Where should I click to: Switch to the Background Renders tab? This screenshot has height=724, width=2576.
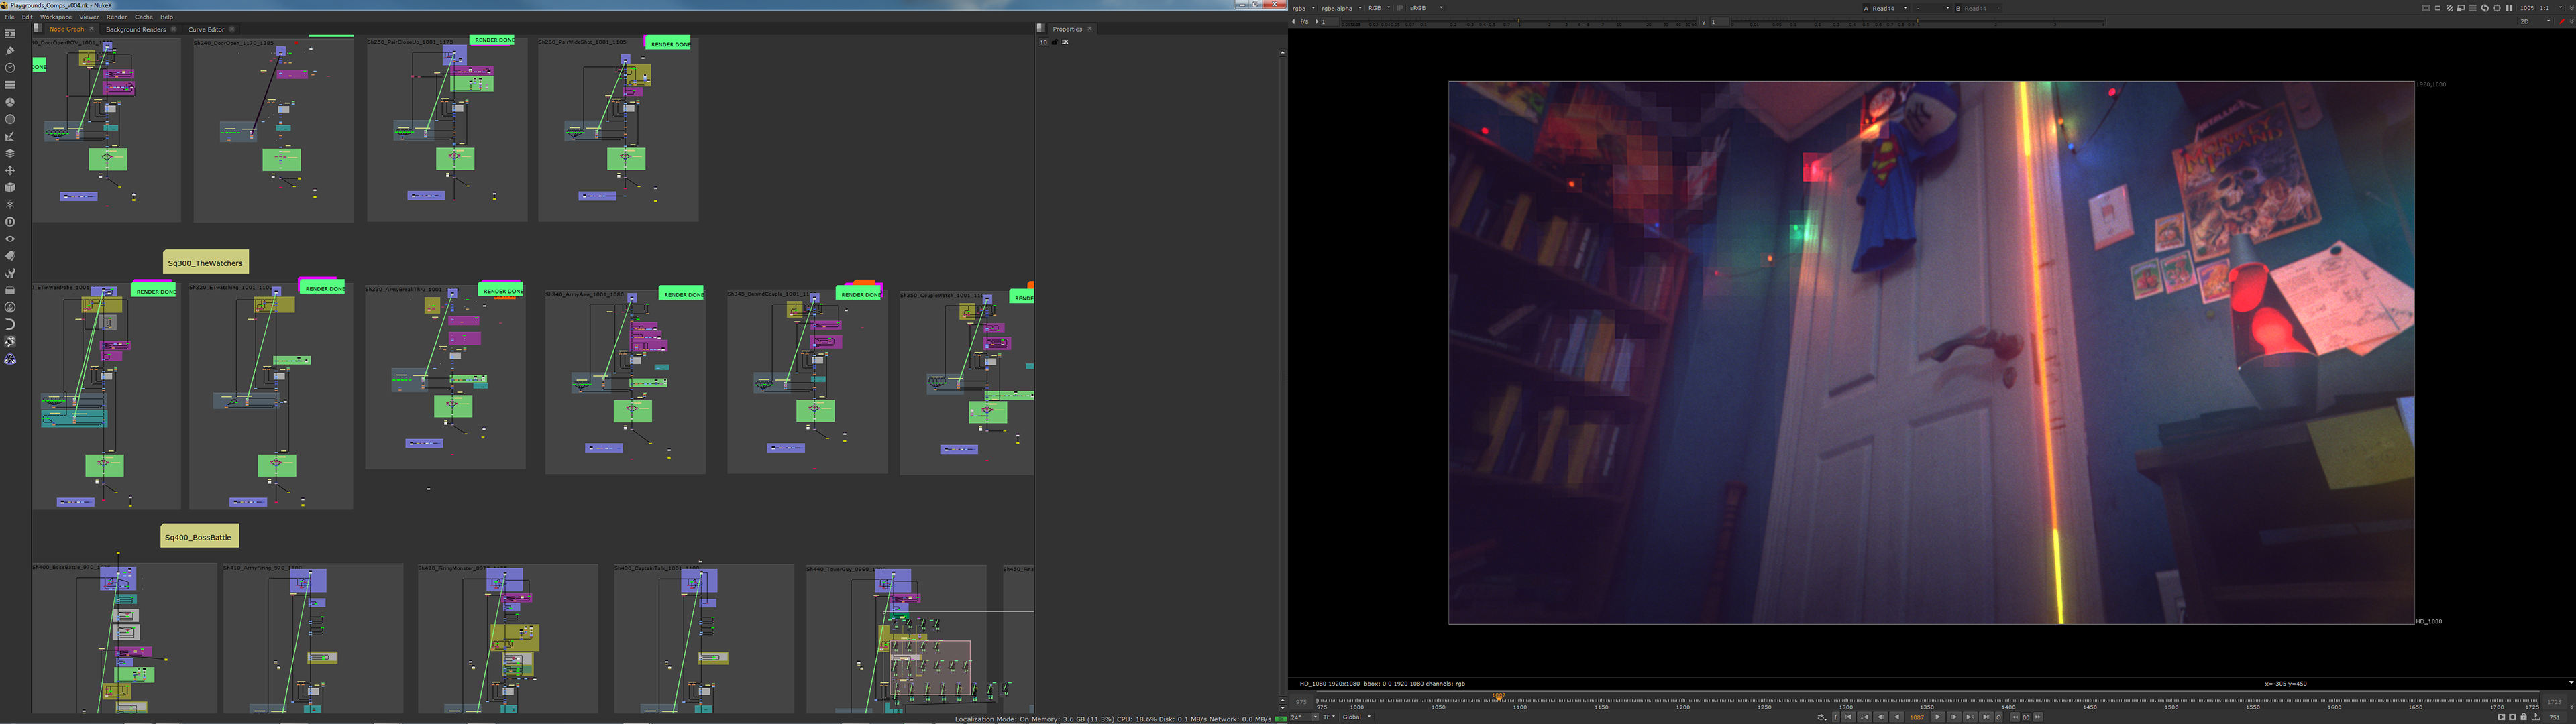pos(136,29)
